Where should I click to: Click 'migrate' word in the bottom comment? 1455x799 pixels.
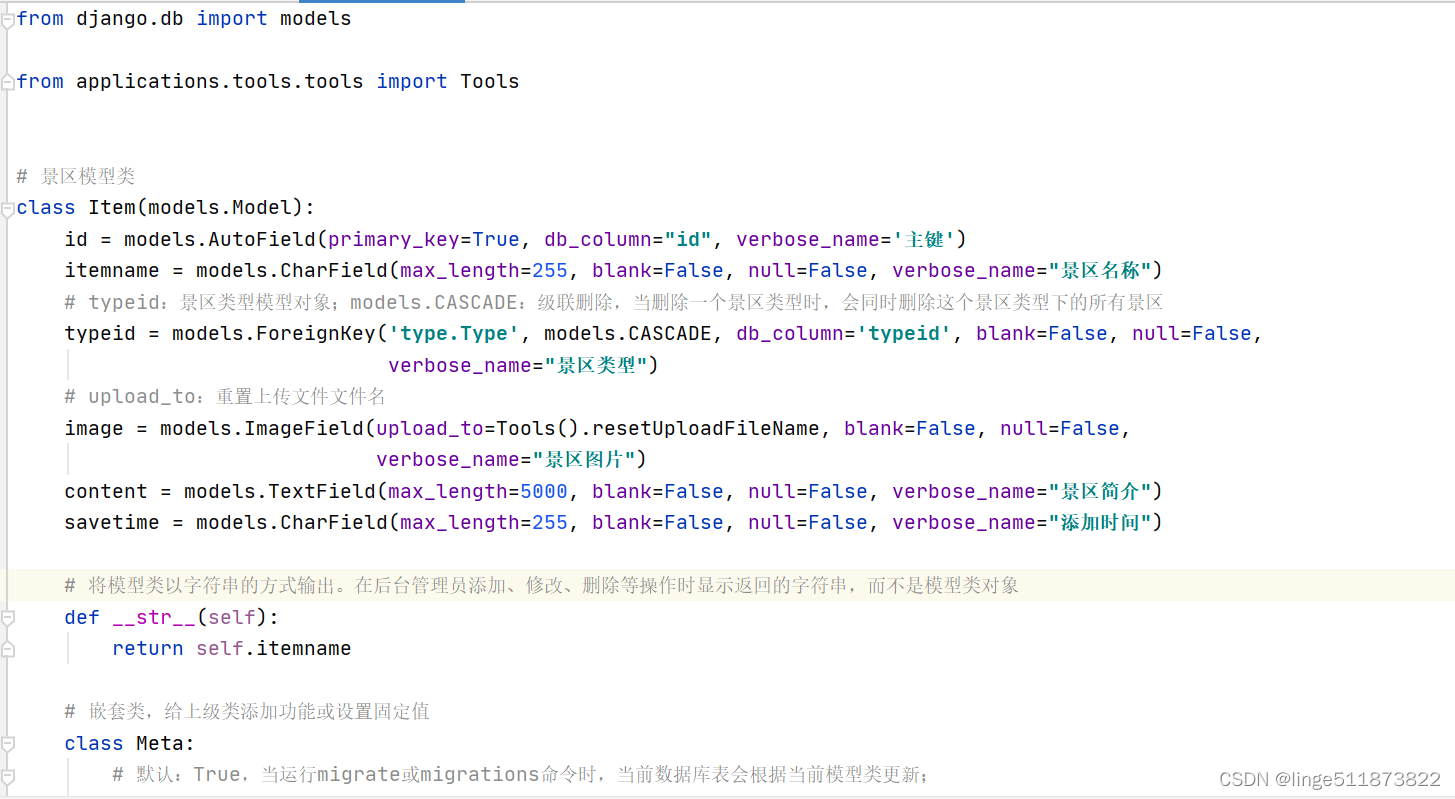tap(358, 775)
